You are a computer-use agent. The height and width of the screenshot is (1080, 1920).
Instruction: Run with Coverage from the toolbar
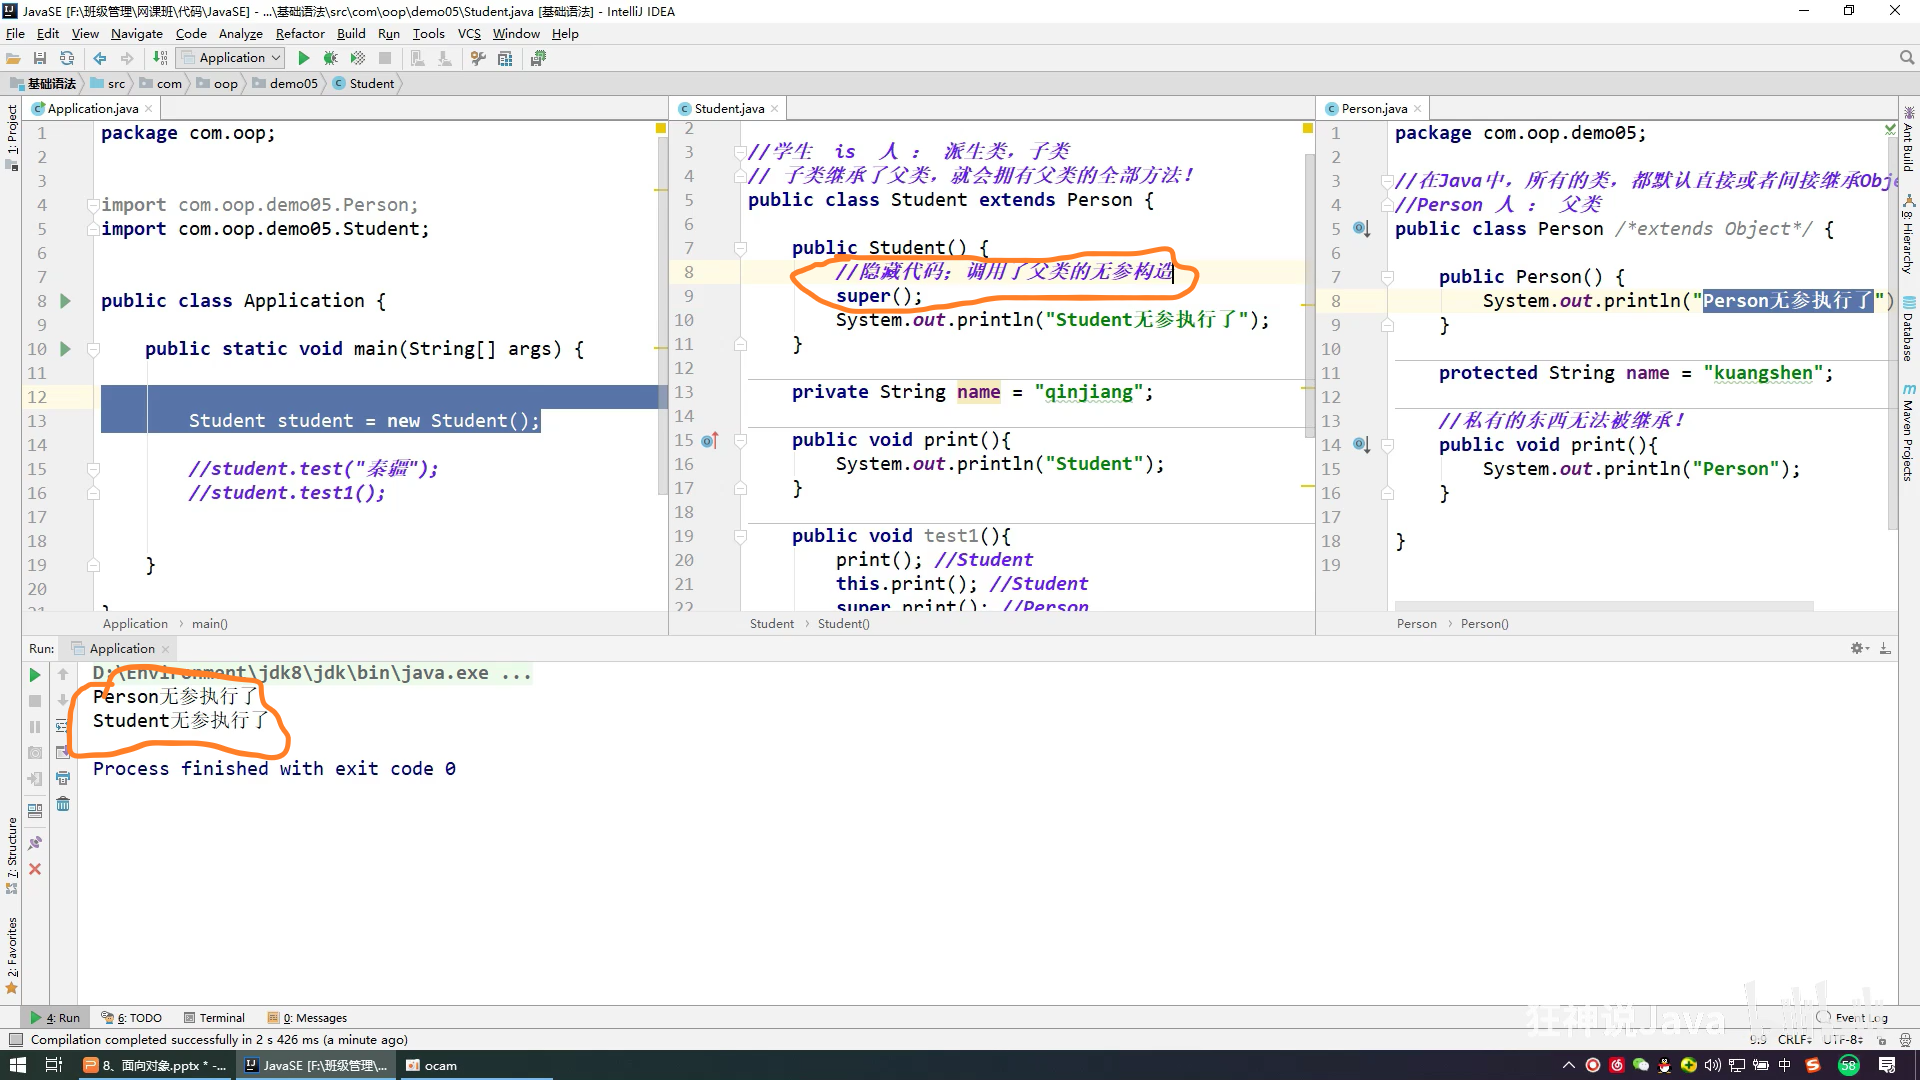[357, 58]
